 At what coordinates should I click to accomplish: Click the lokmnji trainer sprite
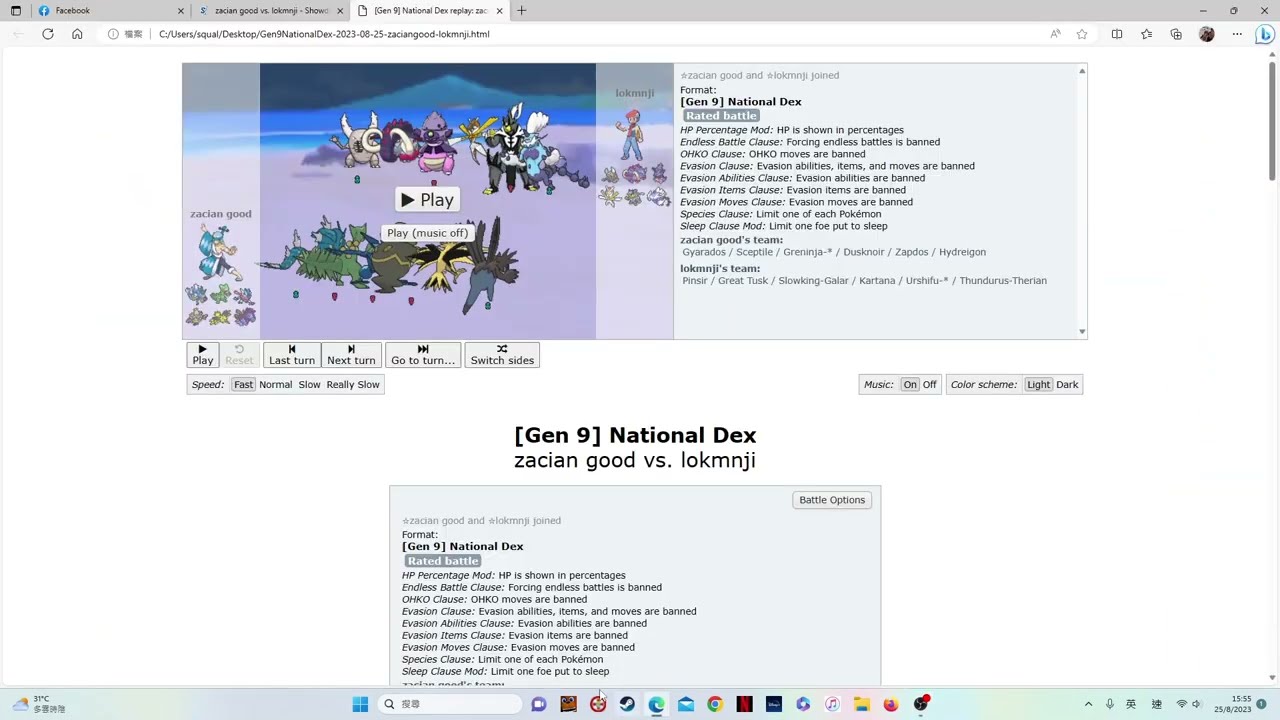click(x=631, y=135)
